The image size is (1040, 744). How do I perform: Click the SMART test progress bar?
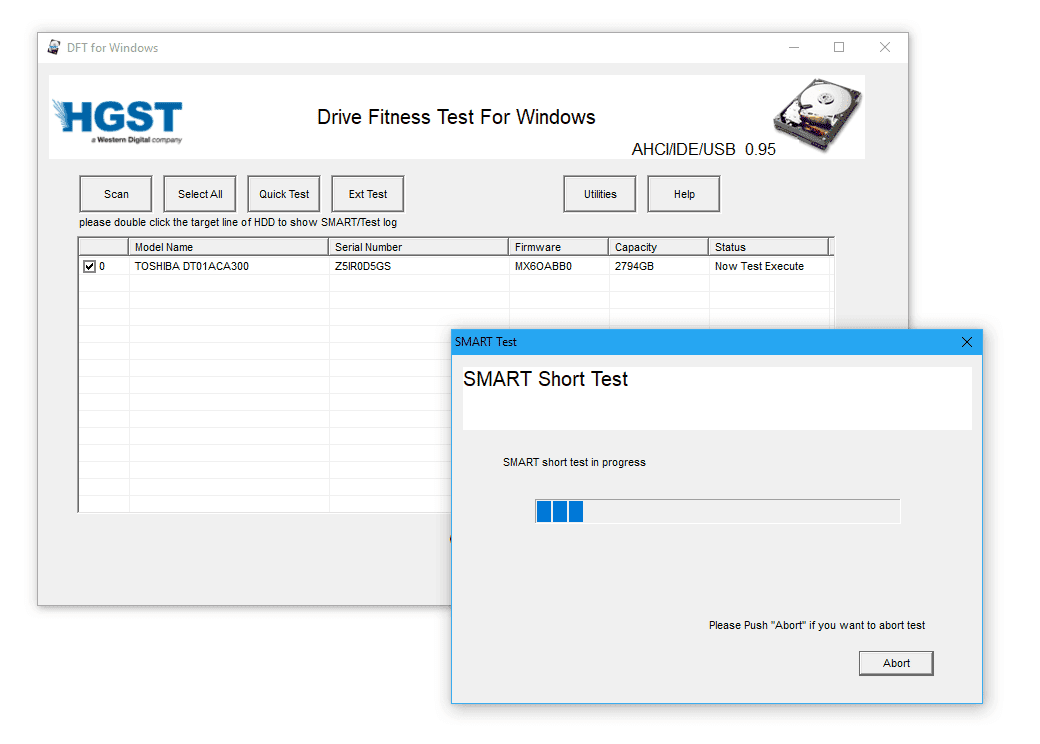718,511
